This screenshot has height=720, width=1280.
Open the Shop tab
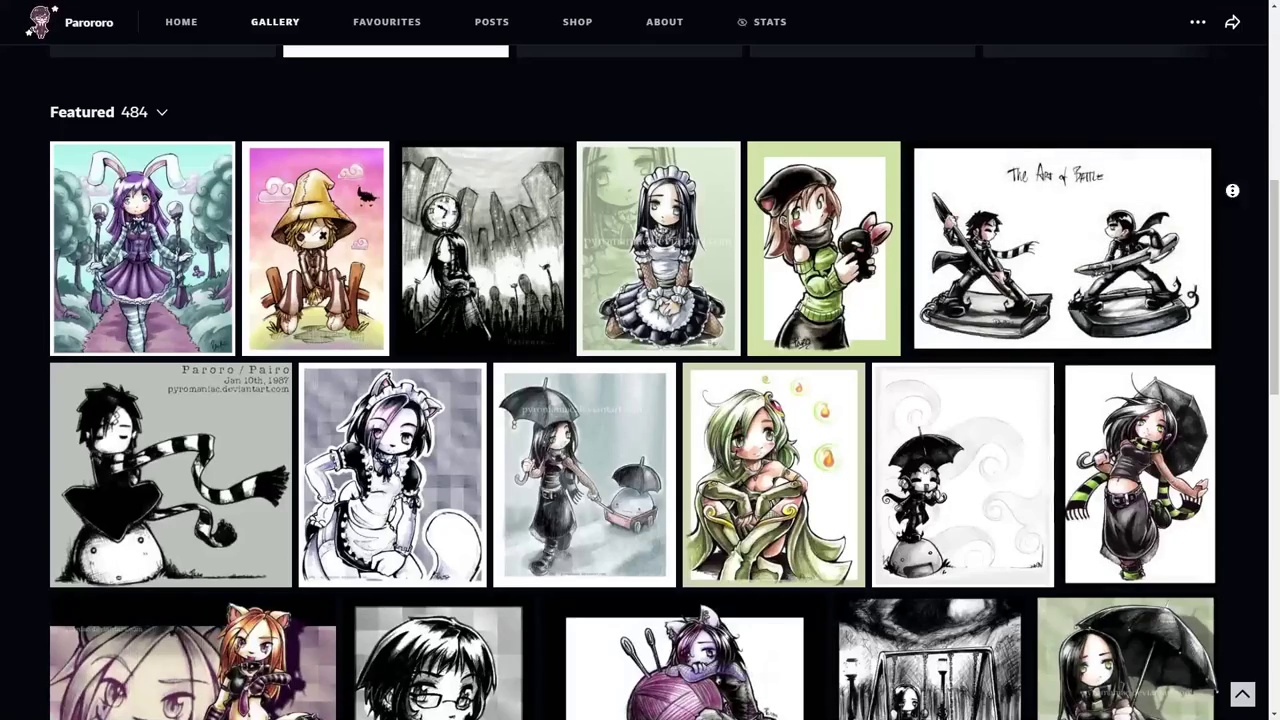[x=577, y=22]
